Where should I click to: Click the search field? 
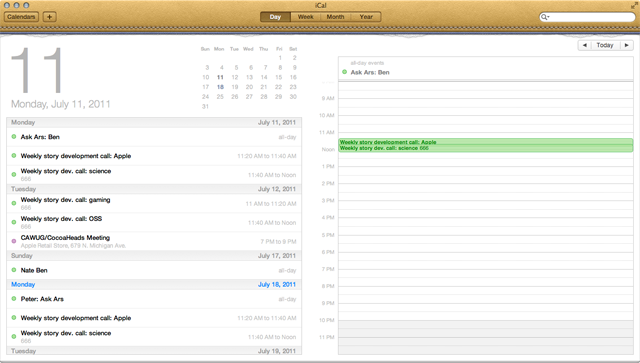pyautogui.click(x=588, y=17)
